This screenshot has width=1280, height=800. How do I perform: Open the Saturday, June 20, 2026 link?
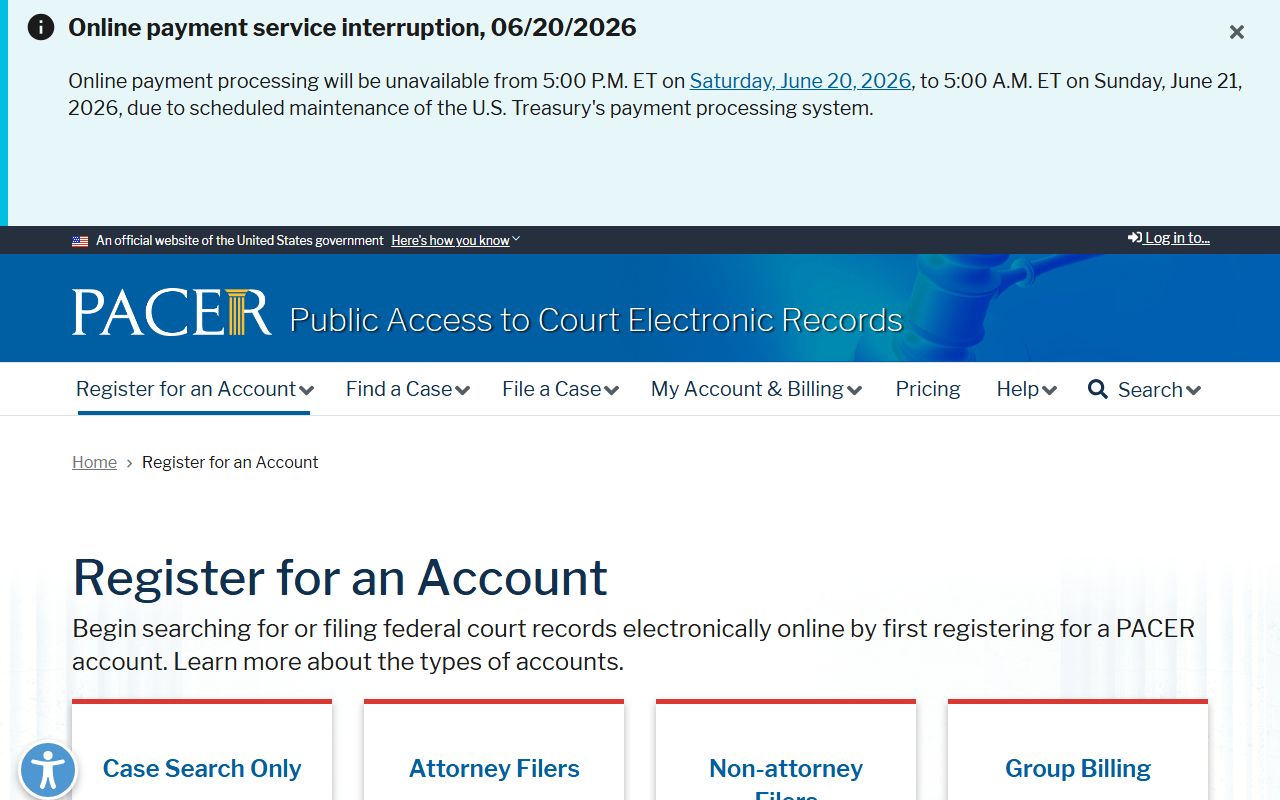coord(800,81)
